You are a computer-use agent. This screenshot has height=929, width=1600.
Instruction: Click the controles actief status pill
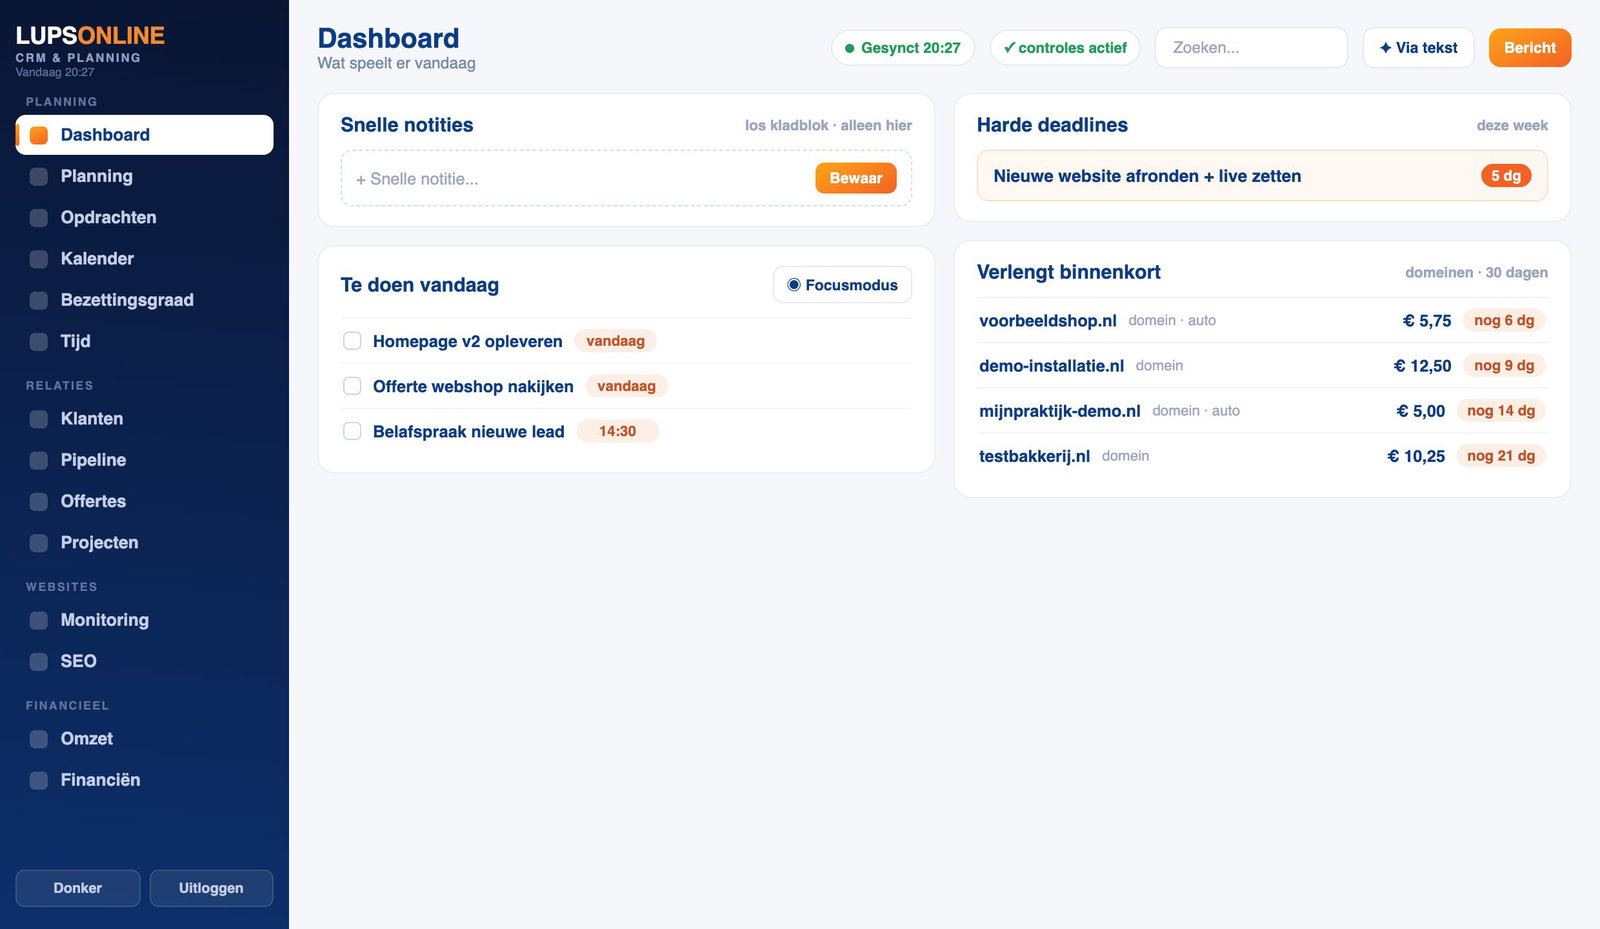coord(1065,48)
